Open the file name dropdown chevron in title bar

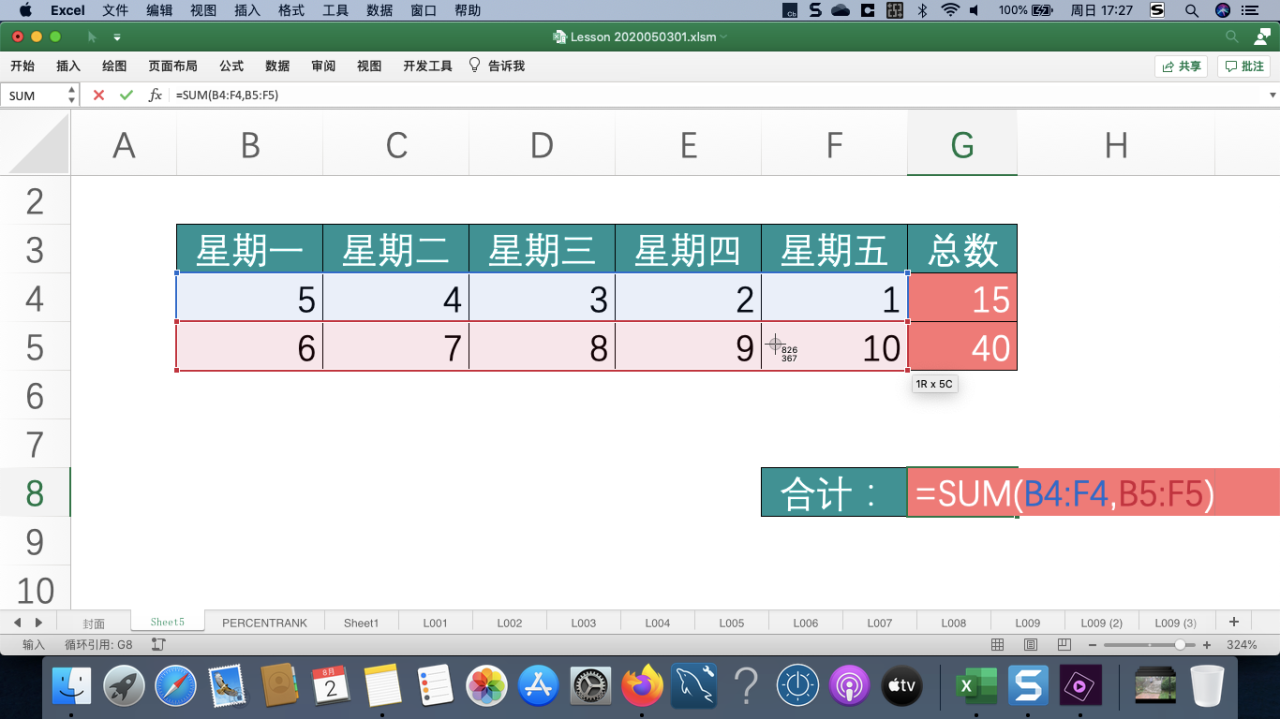pyautogui.click(x=723, y=37)
